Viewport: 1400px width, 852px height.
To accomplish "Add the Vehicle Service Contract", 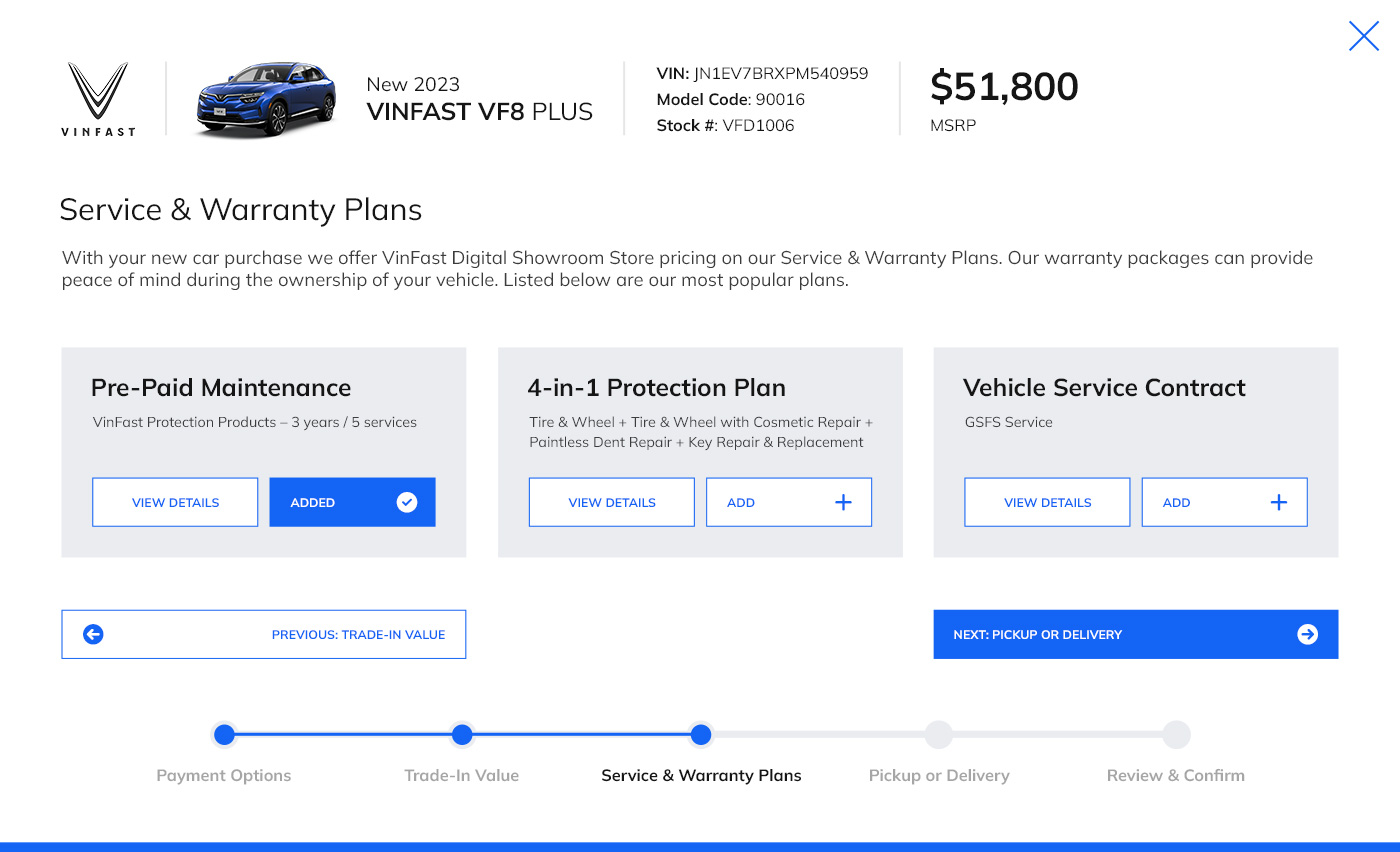I will pos(1224,502).
